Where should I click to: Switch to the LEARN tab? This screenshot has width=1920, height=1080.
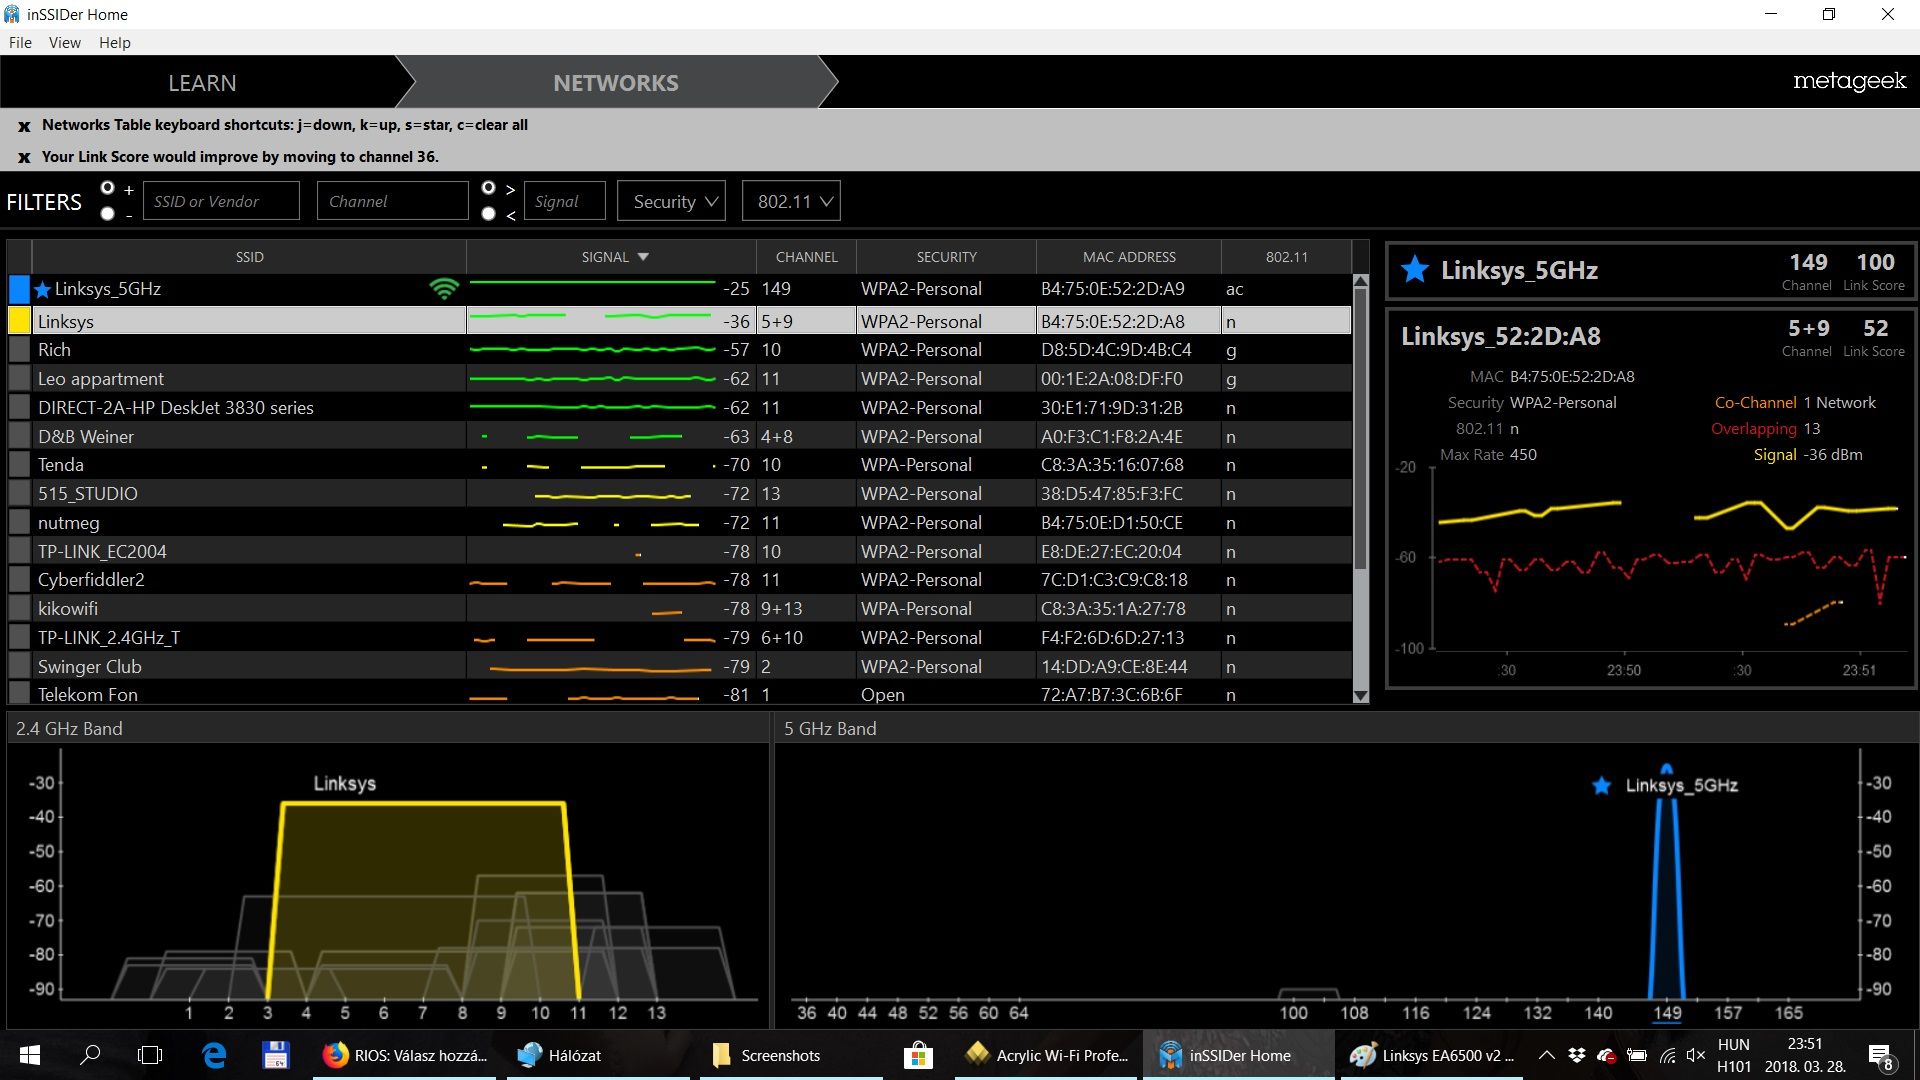point(202,83)
